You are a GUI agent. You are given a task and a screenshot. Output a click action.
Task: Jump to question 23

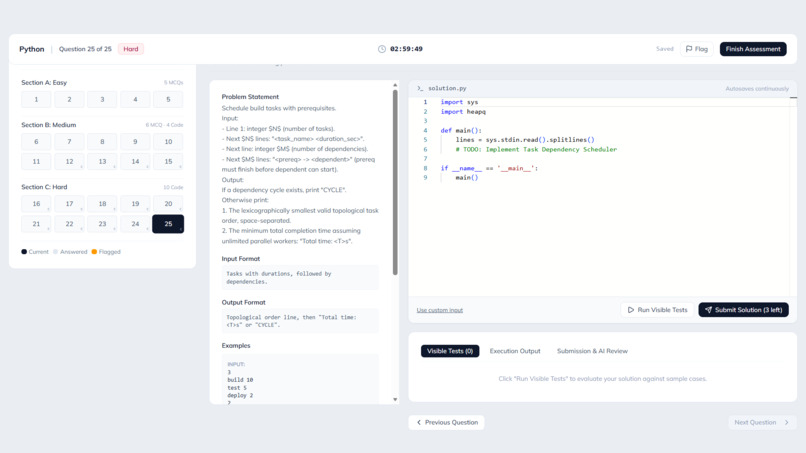click(x=102, y=224)
